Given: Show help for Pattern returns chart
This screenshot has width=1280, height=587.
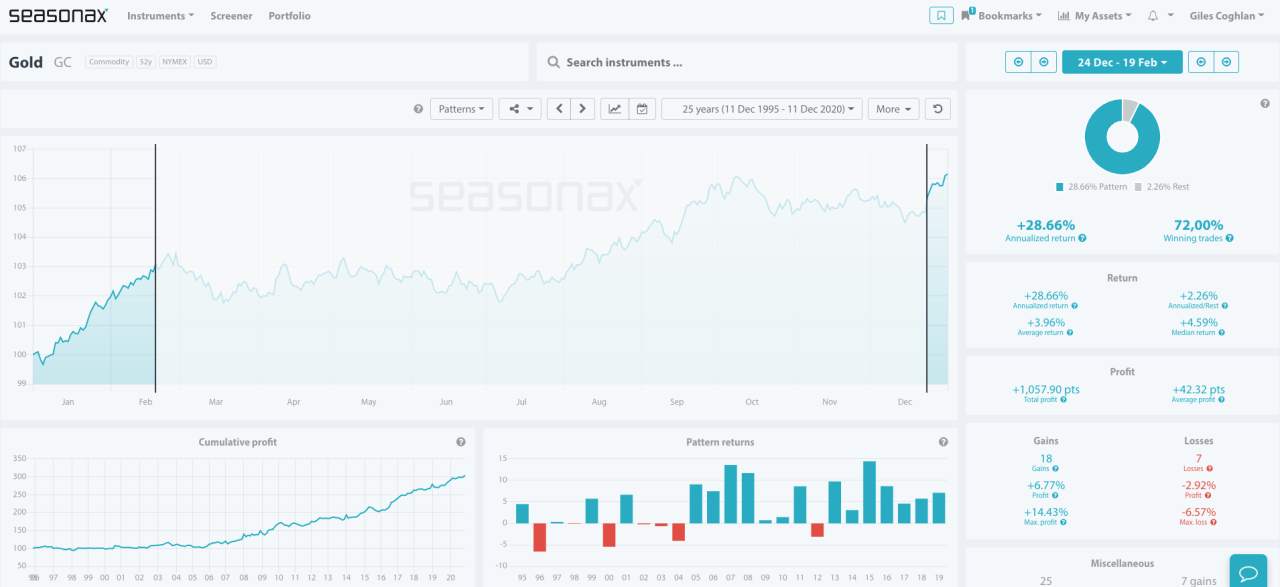Looking at the screenshot, I should point(943,442).
